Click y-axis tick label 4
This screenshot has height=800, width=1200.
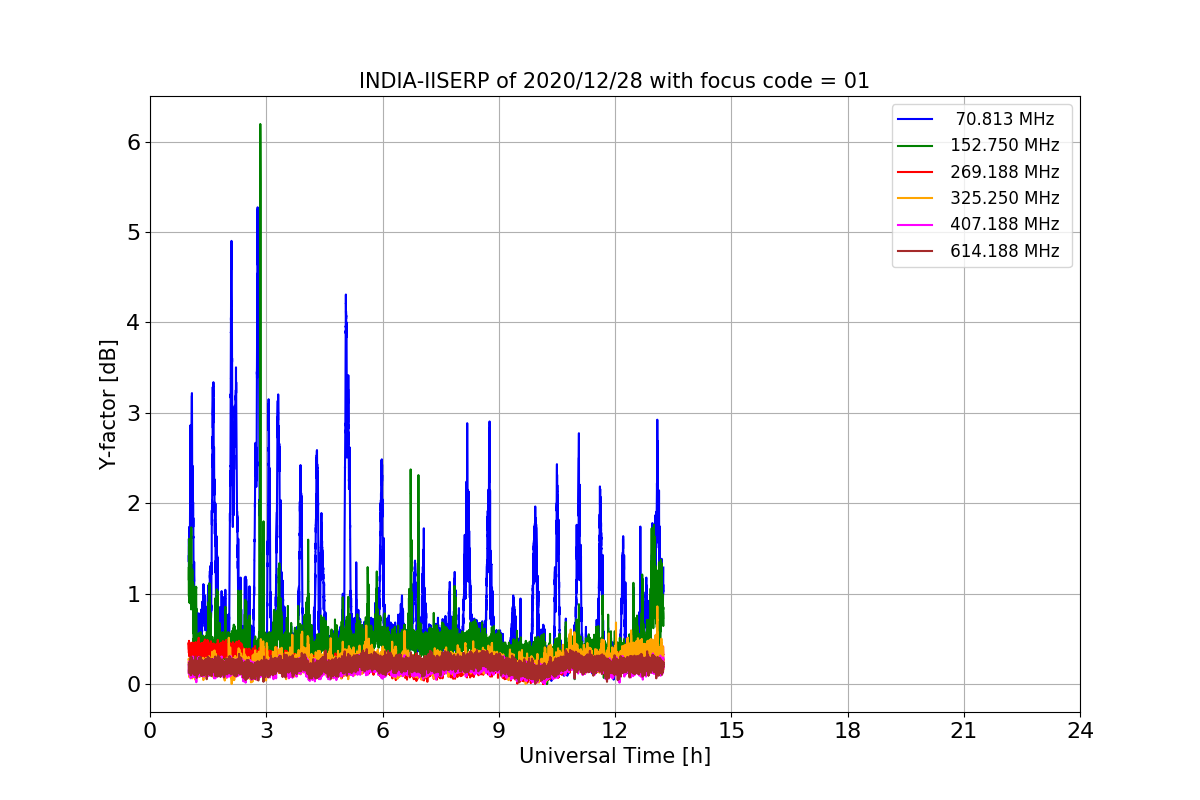133,323
